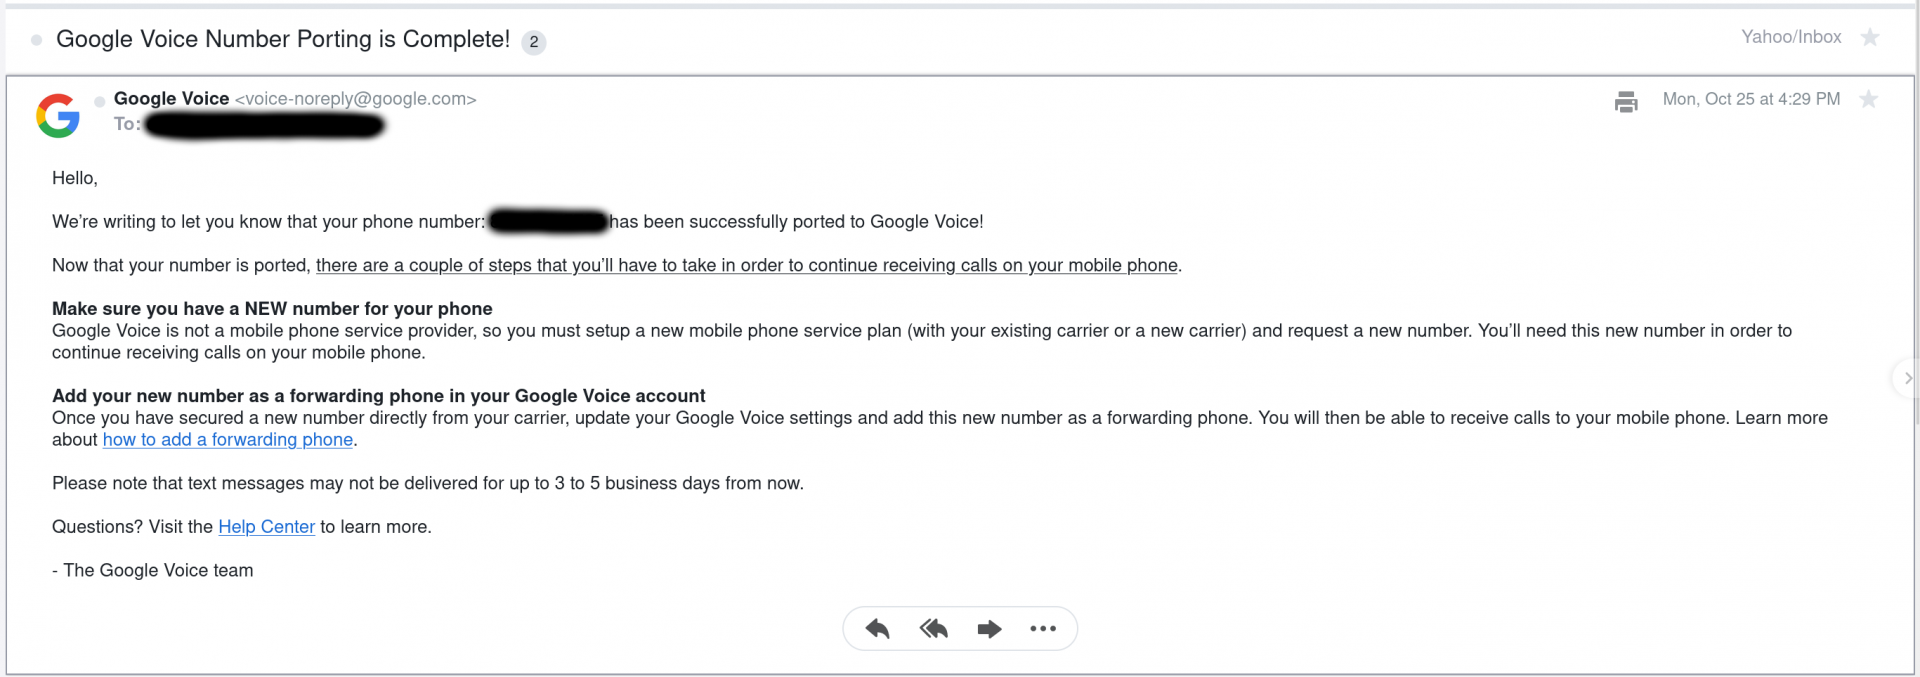The image size is (1920, 677).
Task: Click the Forward arrow icon
Action: 989,629
